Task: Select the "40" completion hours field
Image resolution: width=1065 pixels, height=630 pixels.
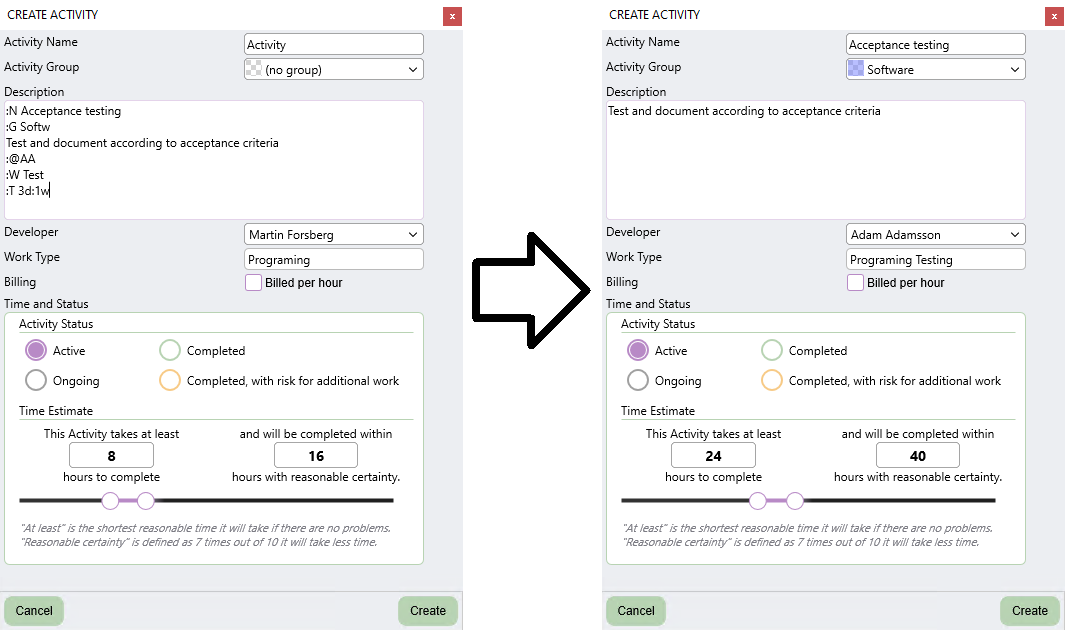Action: [x=917, y=454]
